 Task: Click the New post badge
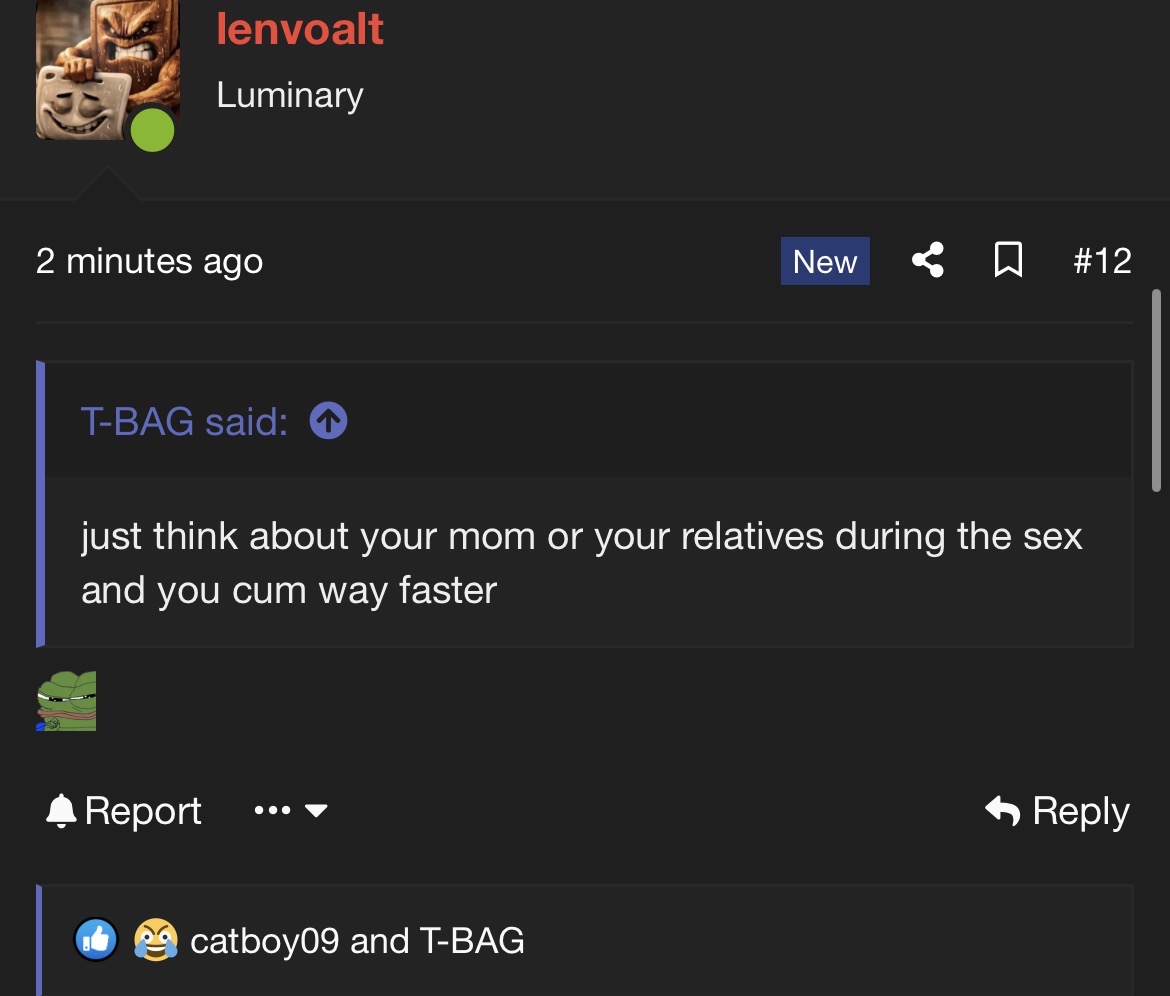click(x=825, y=261)
